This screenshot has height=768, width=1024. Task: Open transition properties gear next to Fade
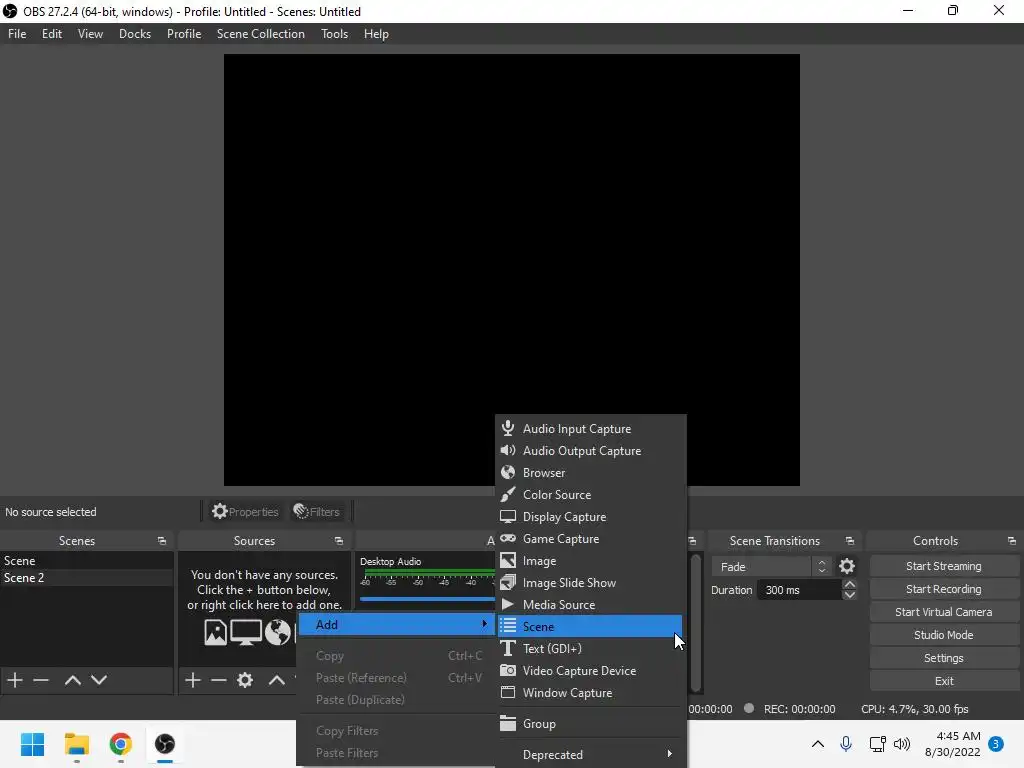846,566
